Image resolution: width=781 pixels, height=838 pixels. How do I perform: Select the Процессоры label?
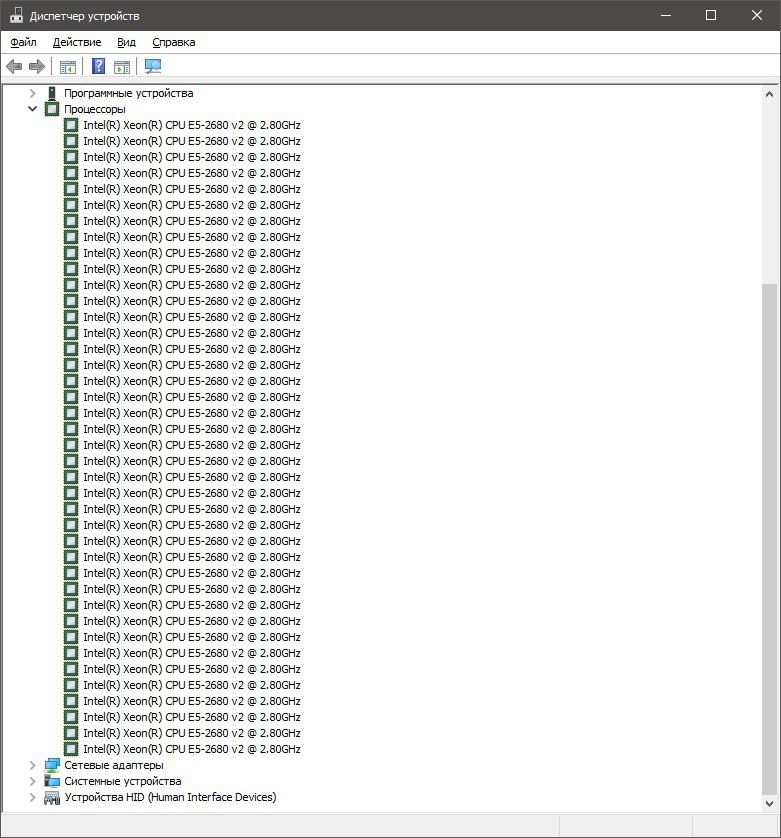(x=95, y=109)
